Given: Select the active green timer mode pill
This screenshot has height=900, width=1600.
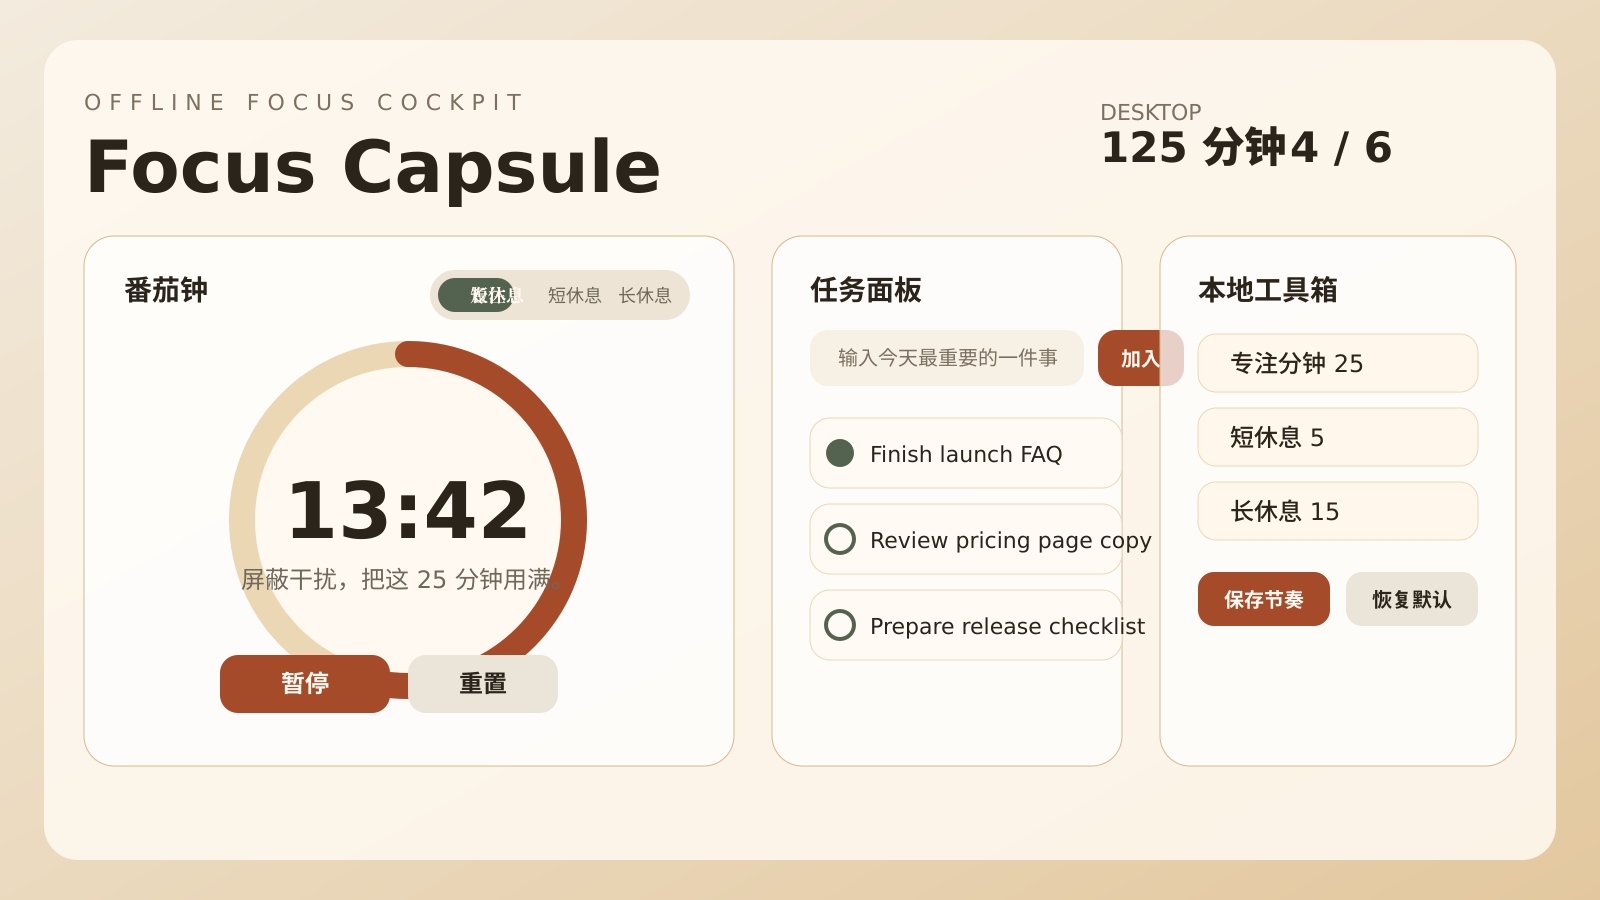Looking at the screenshot, I should pyautogui.click(x=476, y=295).
